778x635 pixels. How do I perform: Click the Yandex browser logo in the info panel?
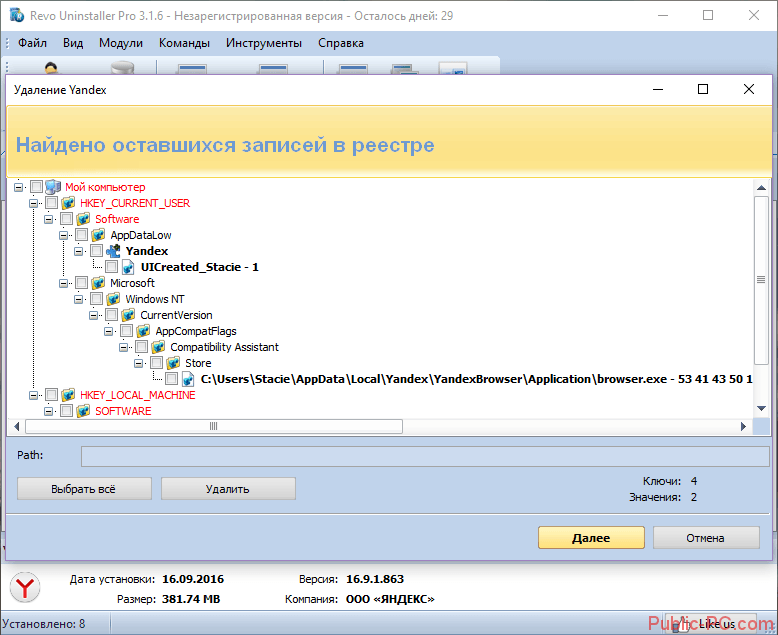25,588
